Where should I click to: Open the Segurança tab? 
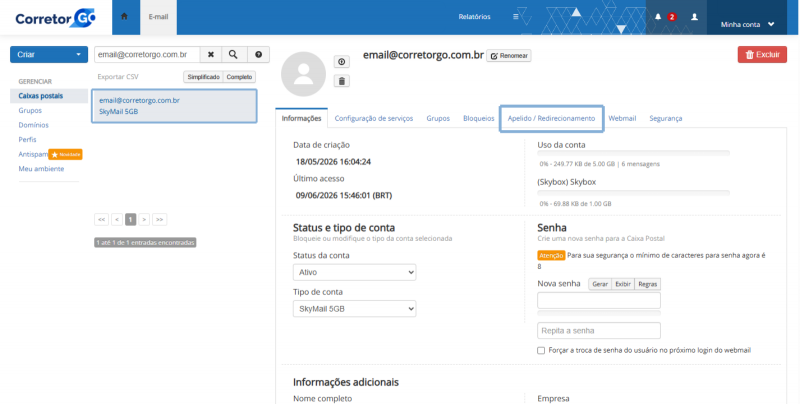665,118
